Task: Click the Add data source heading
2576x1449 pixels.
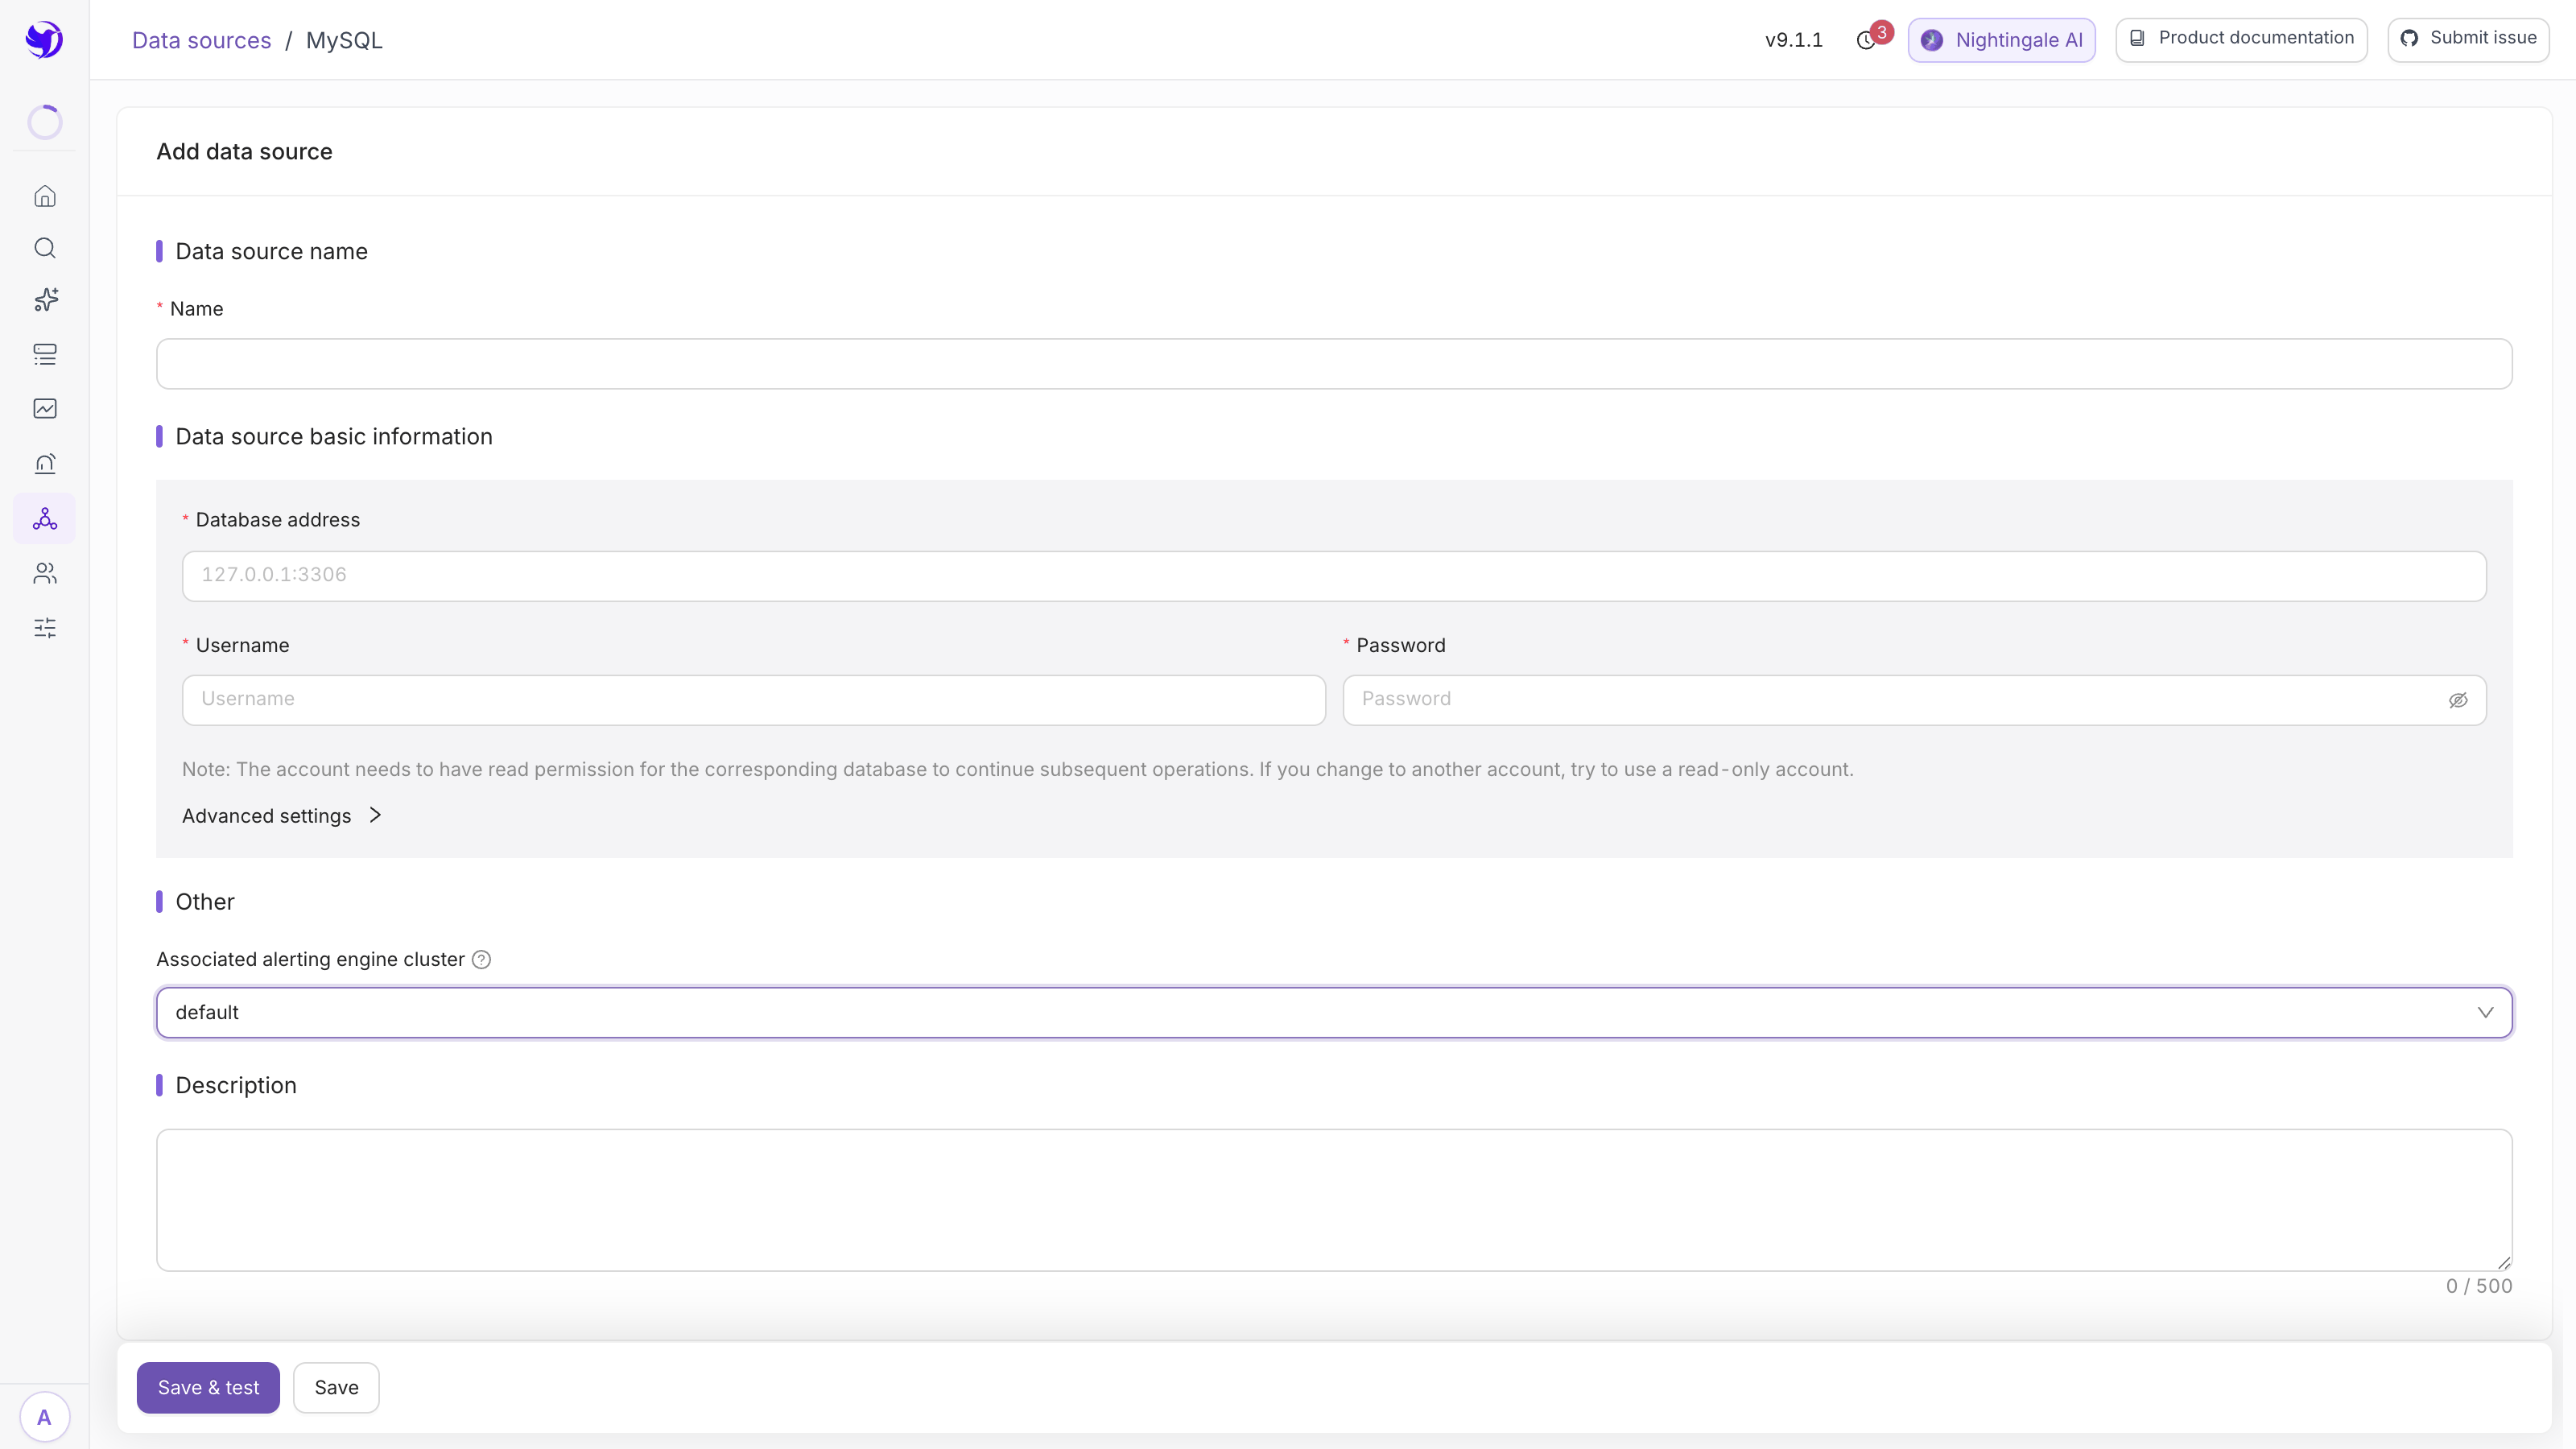Action: [x=244, y=151]
